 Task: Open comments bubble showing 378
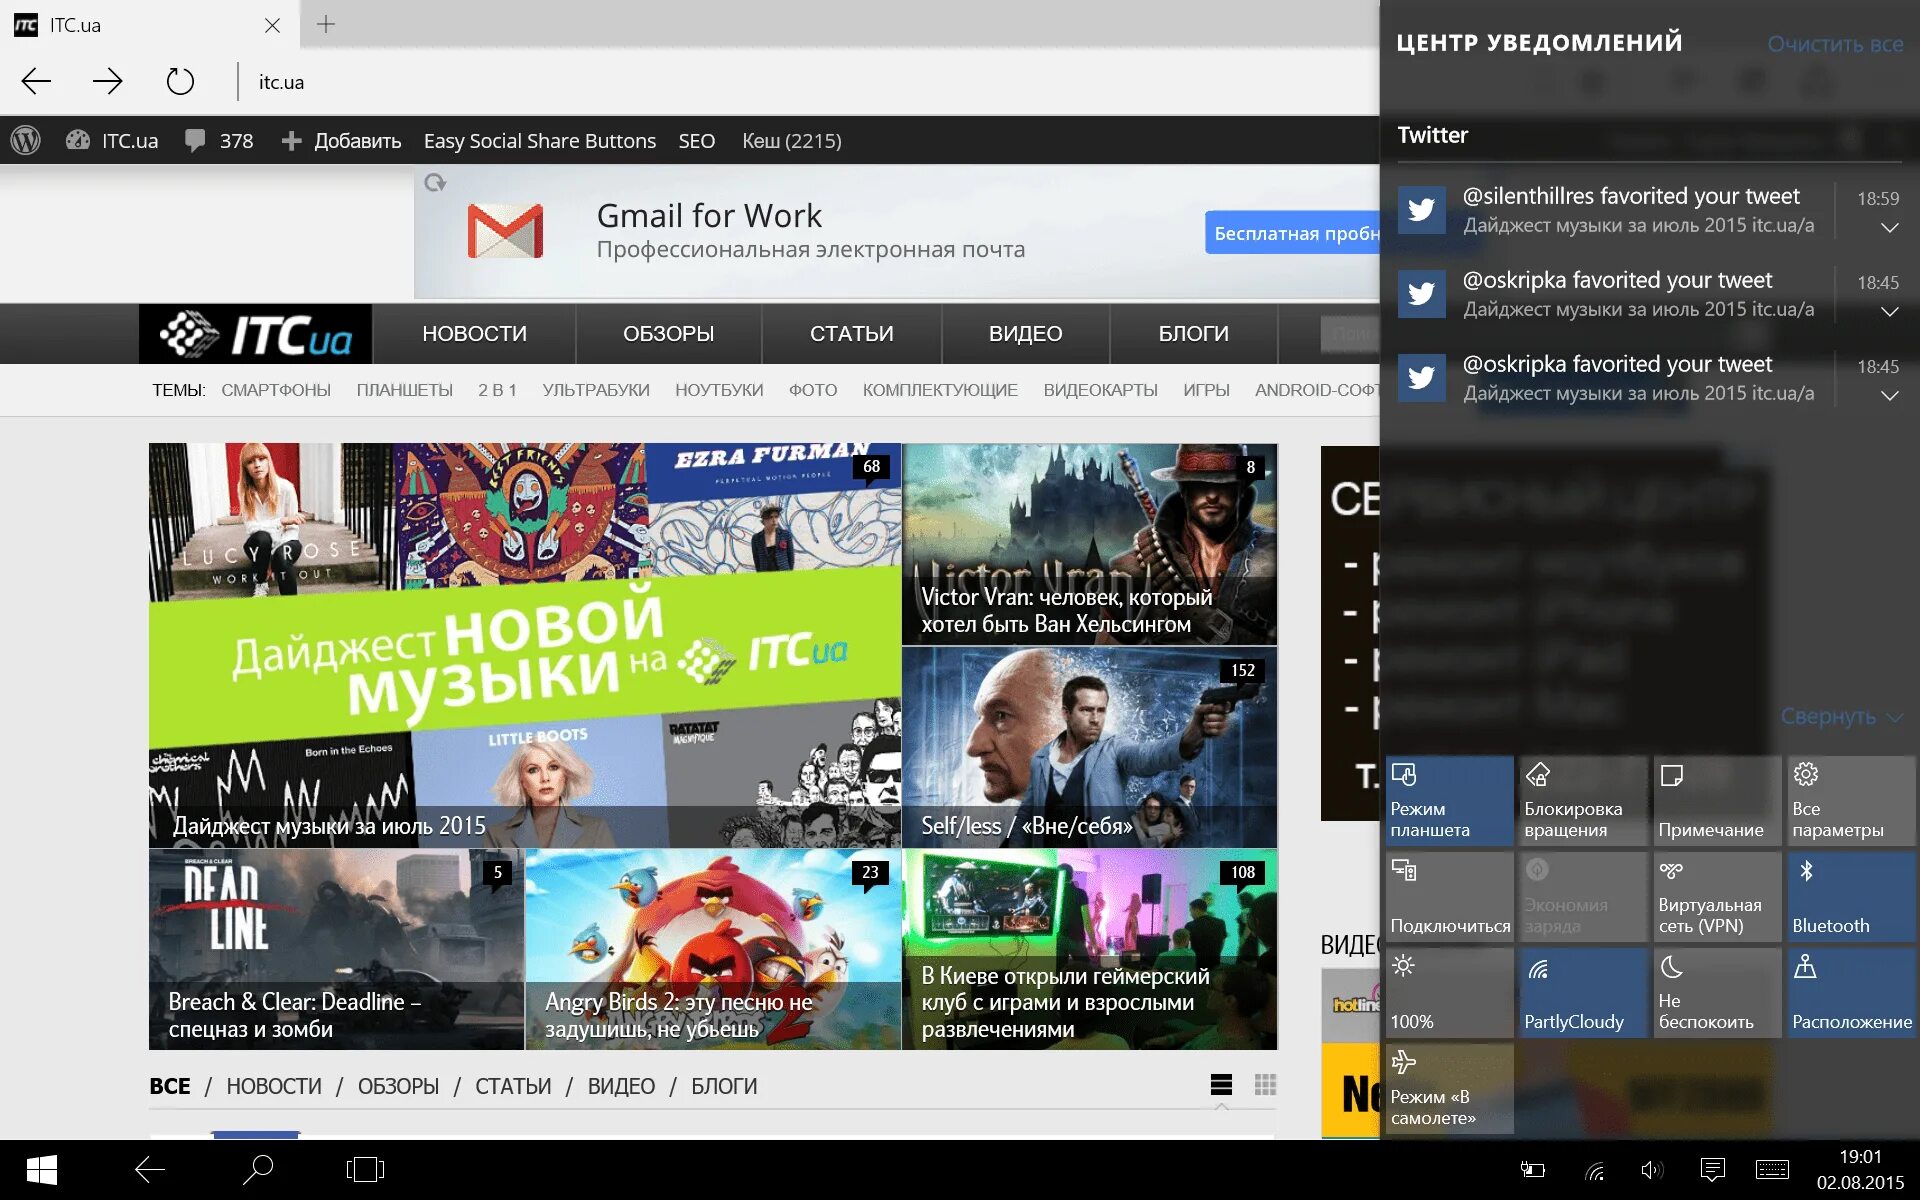pyautogui.click(x=219, y=140)
